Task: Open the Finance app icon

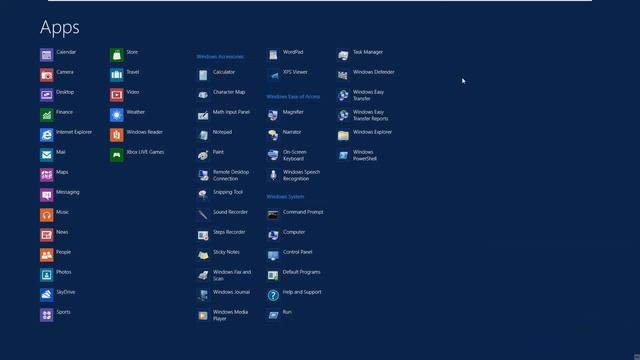Action: coord(47,115)
